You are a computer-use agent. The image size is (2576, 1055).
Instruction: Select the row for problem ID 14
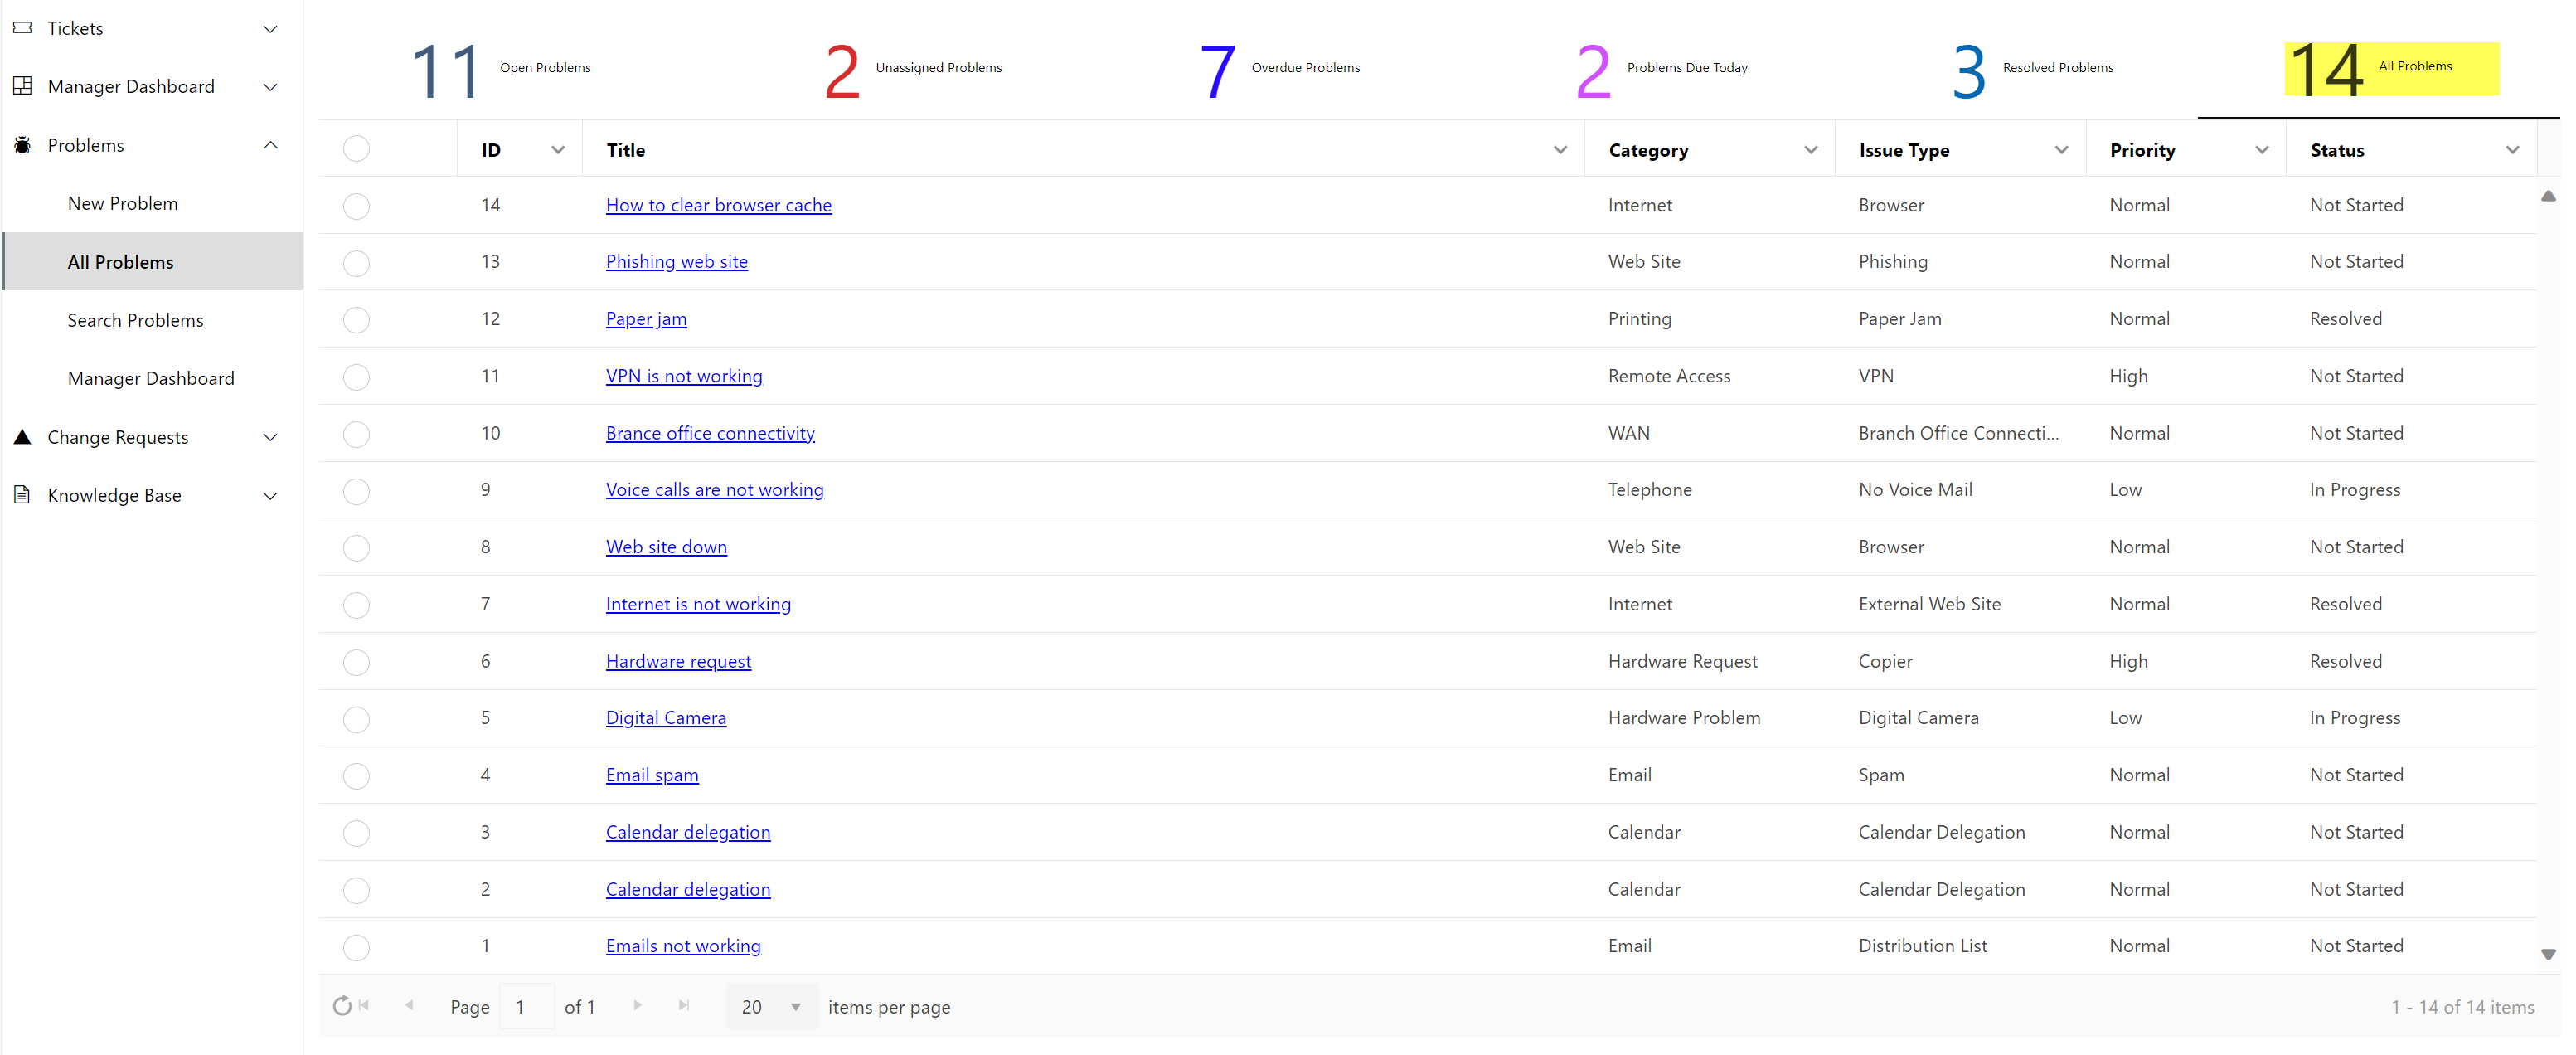pyautogui.click(x=356, y=206)
